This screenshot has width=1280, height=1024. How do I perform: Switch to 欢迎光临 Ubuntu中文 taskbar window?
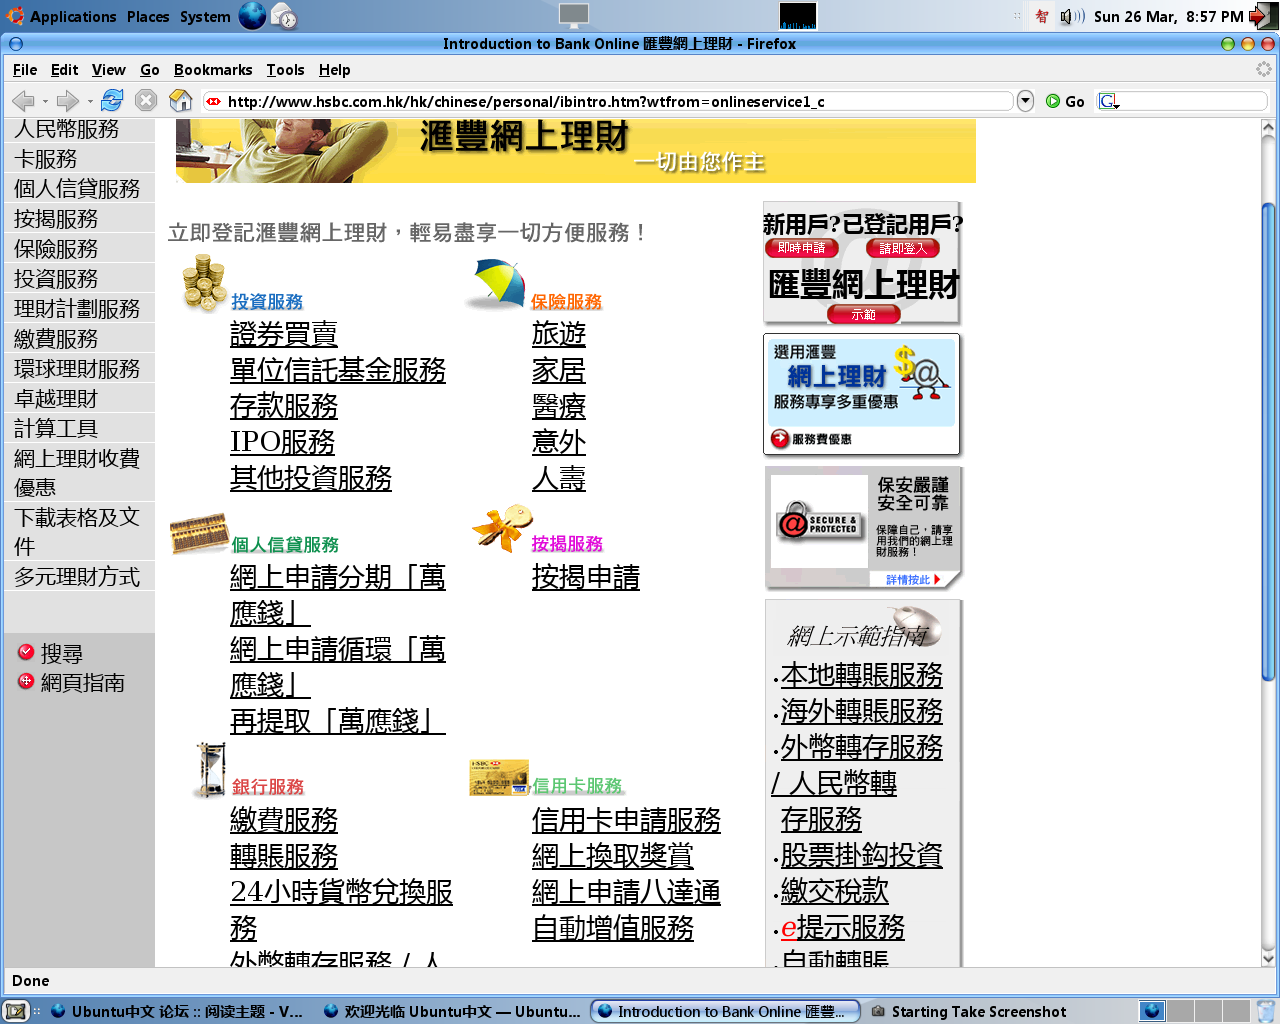tap(452, 1011)
